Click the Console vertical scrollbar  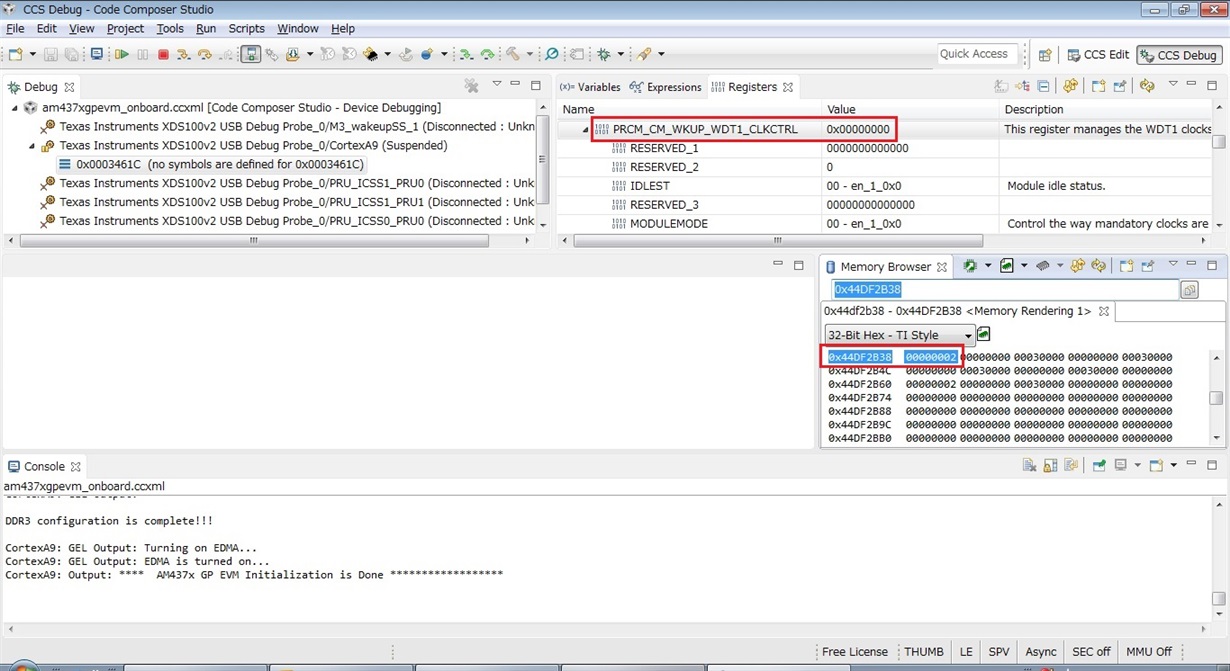(1219, 599)
